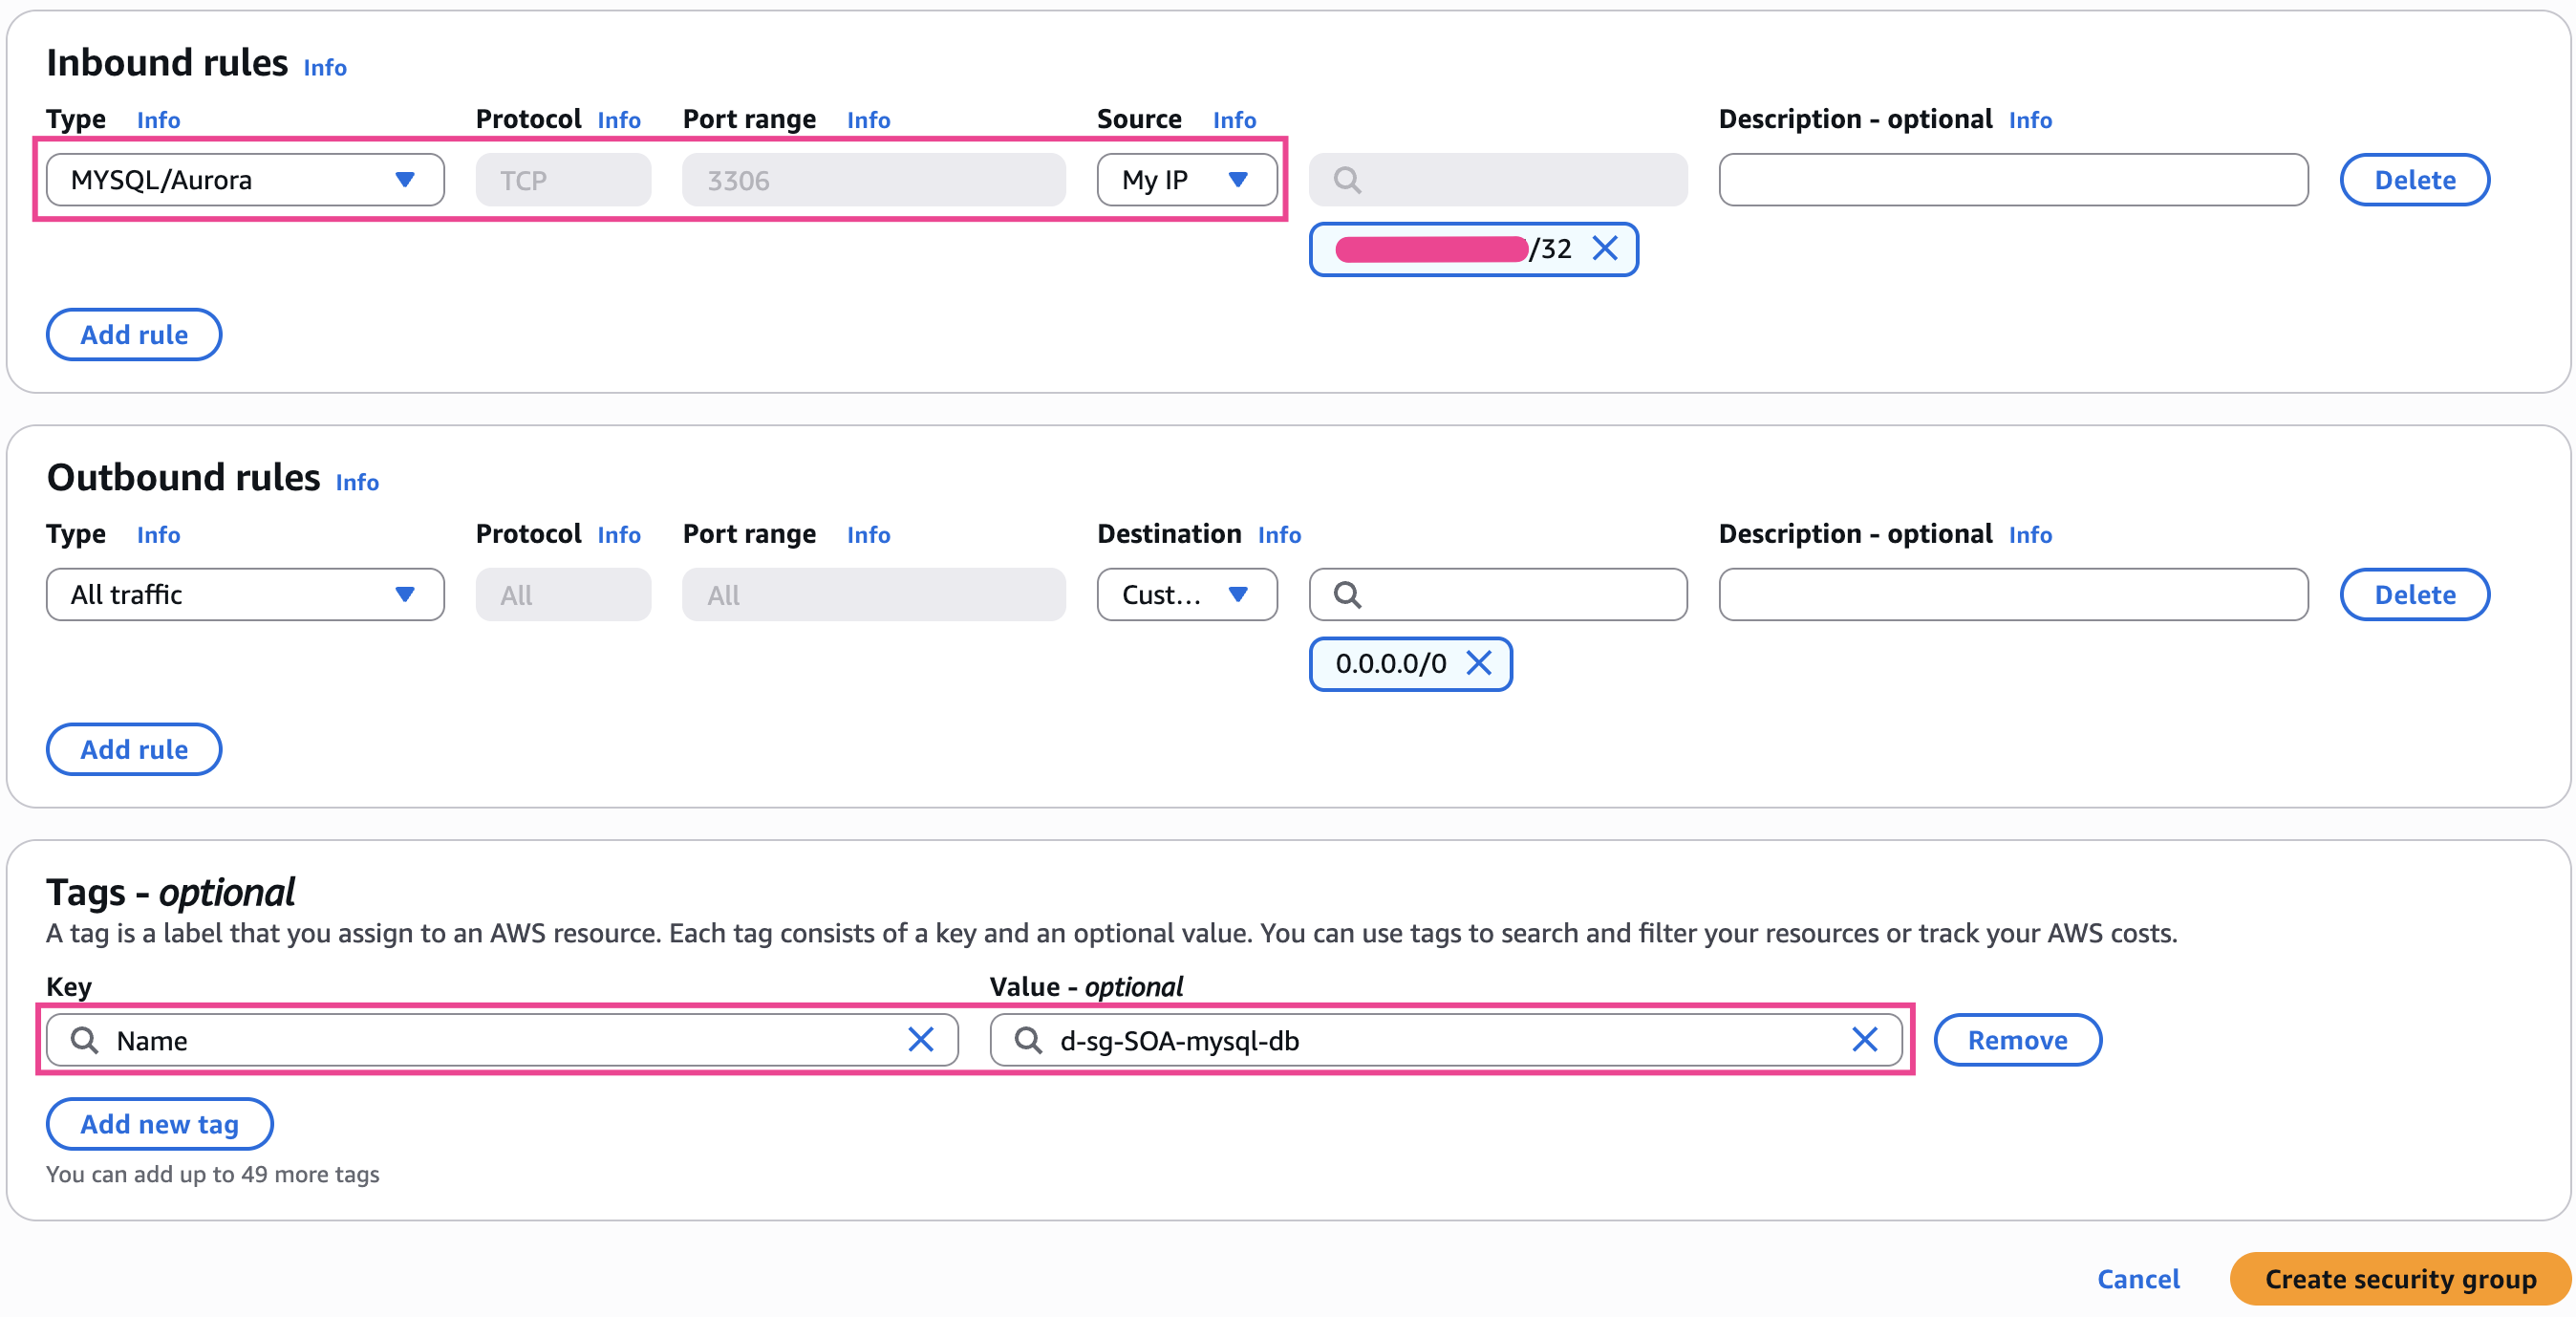Click Add rule under Outbound rules
Screen dimensions: 2576x1317
coord(134,750)
